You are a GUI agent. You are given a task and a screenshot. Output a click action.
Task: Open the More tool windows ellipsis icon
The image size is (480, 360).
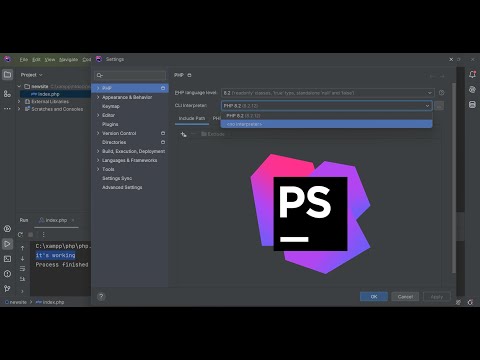click(x=7, y=109)
